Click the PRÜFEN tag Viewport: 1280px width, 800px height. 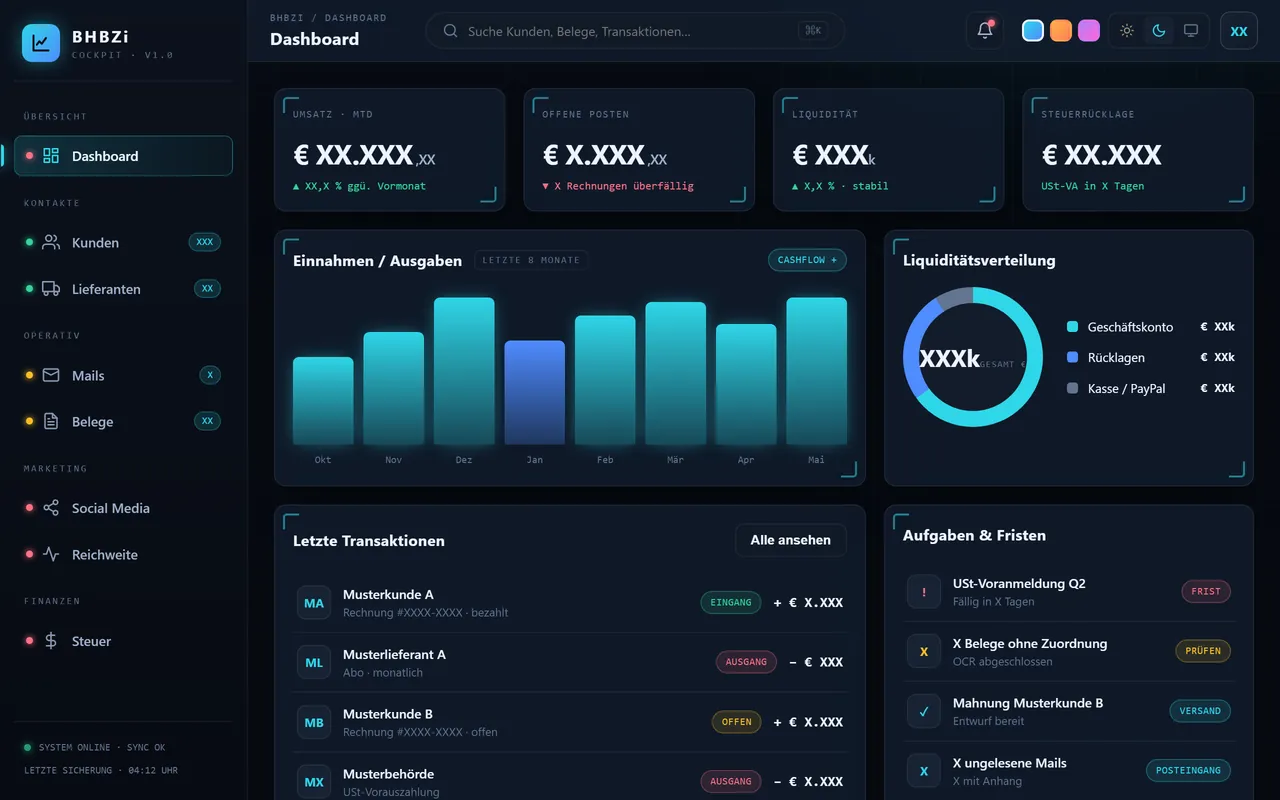[x=1203, y=651]
